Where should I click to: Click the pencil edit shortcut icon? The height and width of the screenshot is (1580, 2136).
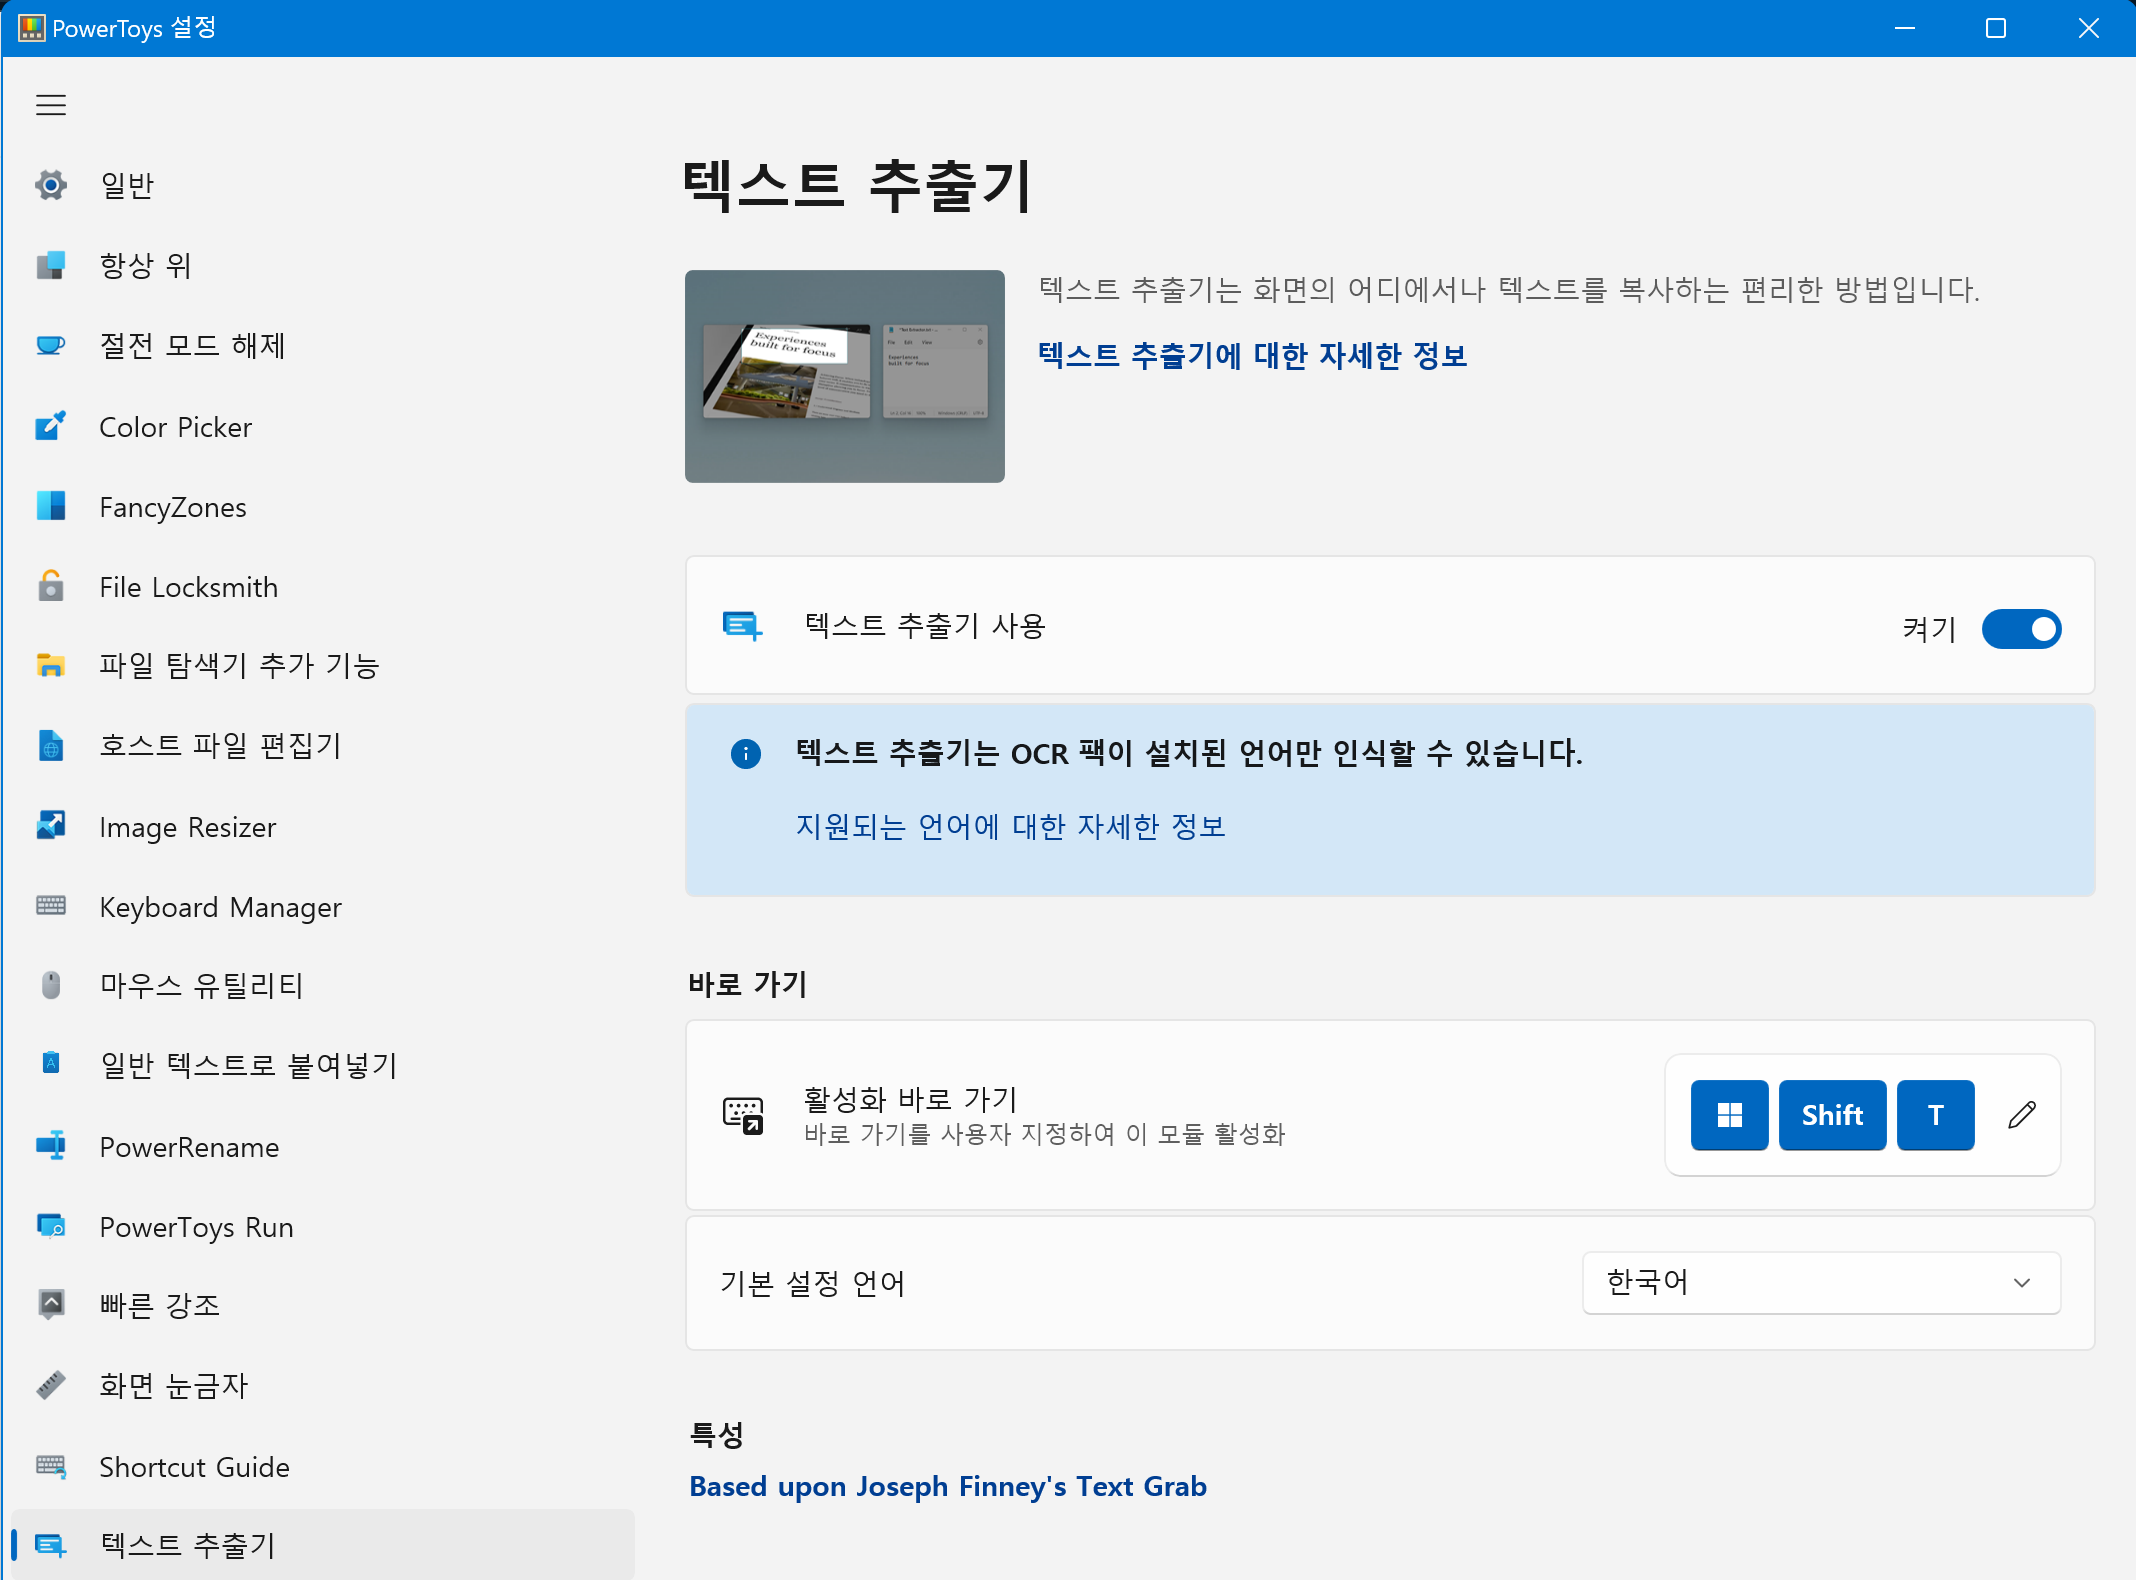(x=2021, y=1115)
